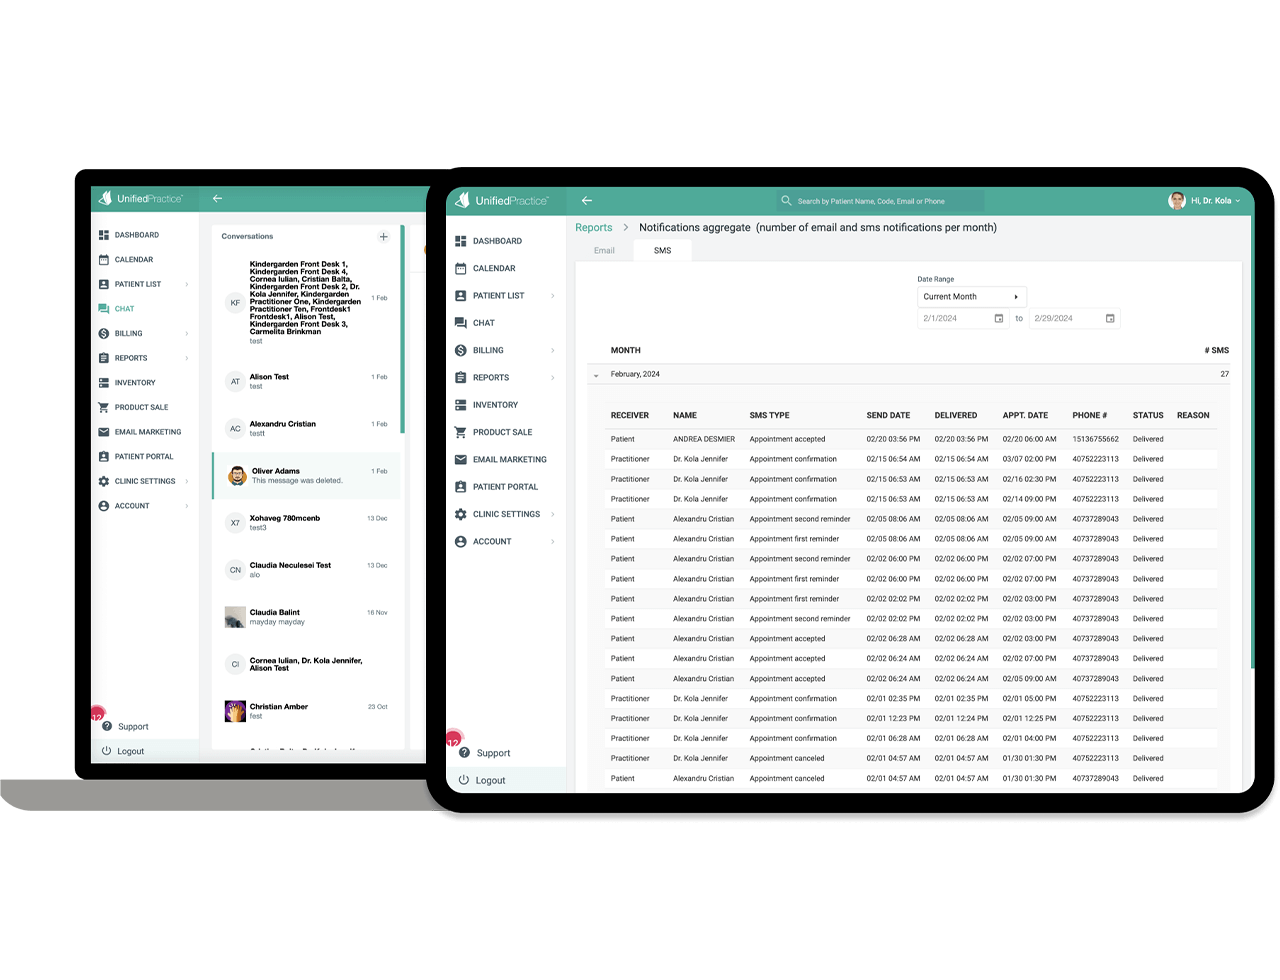
Task: Collapse the February, 2024 month row
Action: [597, 375]
